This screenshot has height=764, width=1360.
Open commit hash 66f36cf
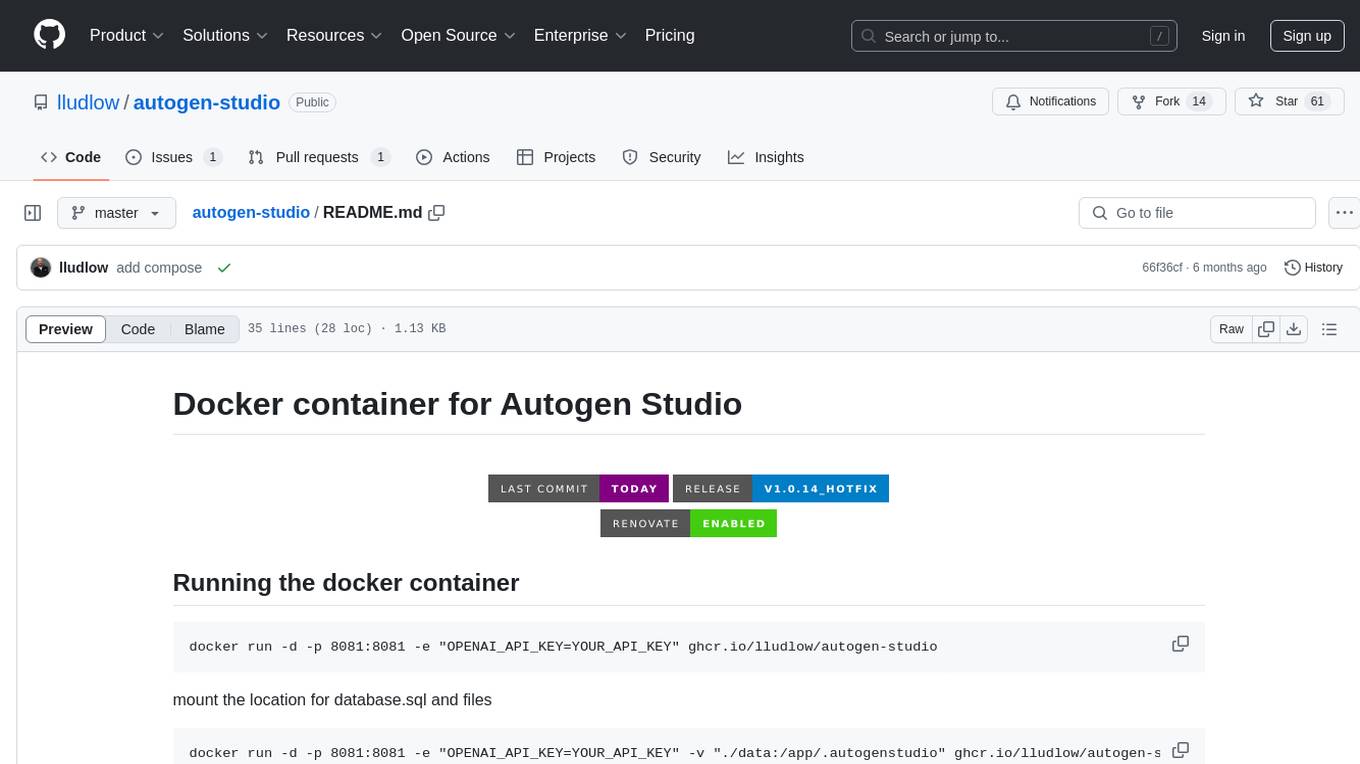(x=1162, y=268)
